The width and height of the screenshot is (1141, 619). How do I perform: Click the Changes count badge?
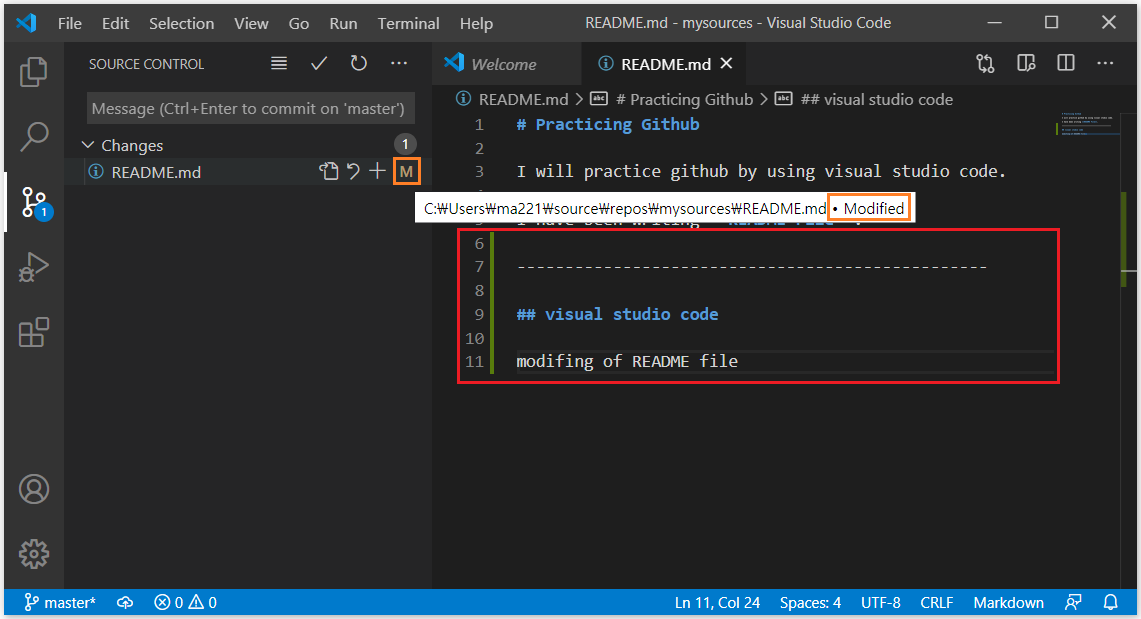(405, 144)
